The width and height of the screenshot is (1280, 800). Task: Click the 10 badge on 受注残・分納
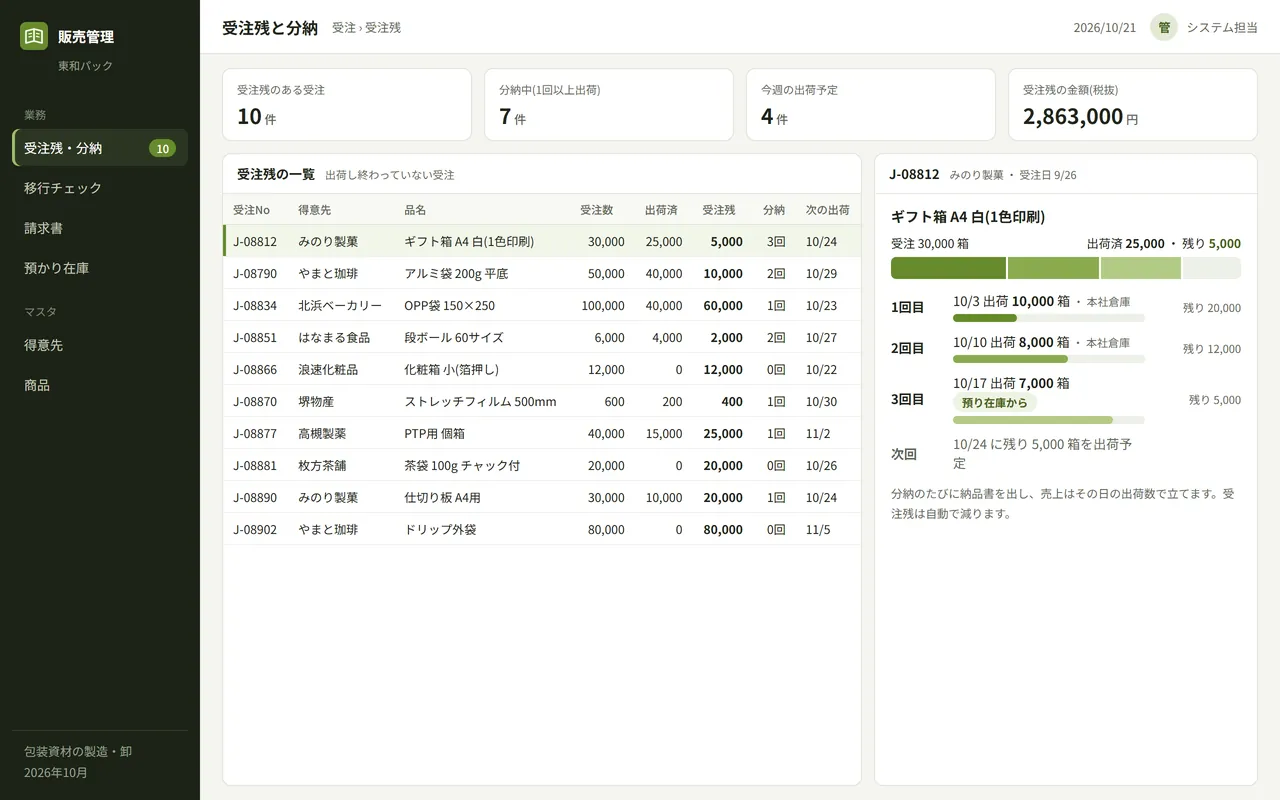pos(162,148)
